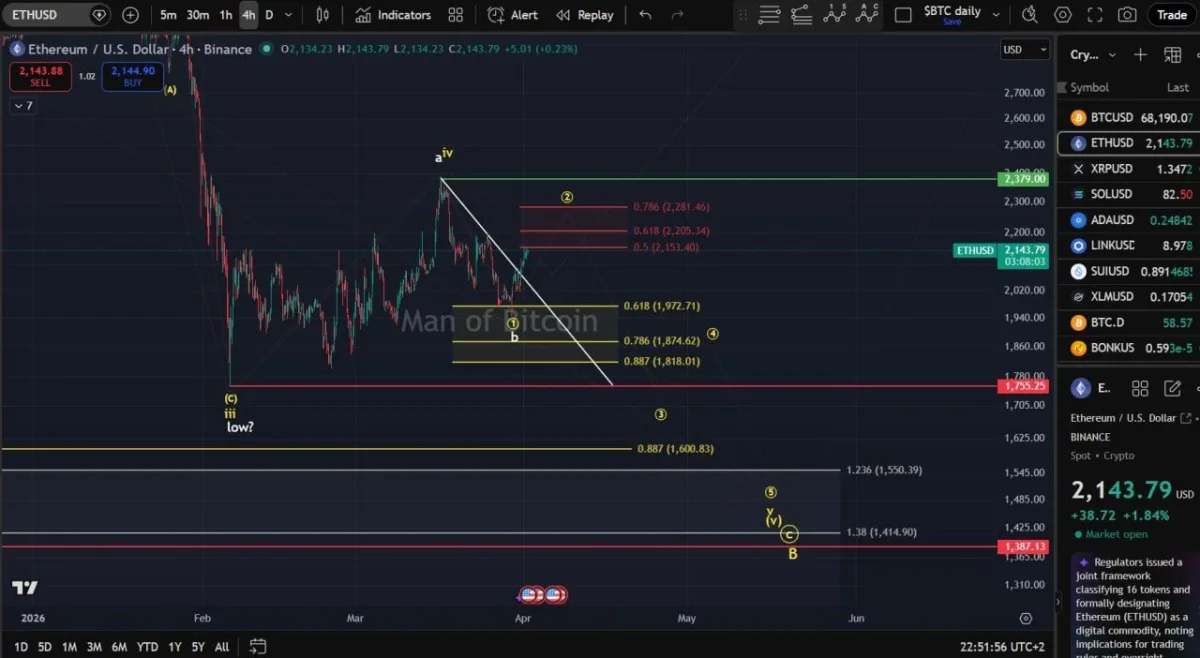Expand the interval dropdown next to D
Viewport: 1200px width, 658px height.
click(x=287, y=14)
